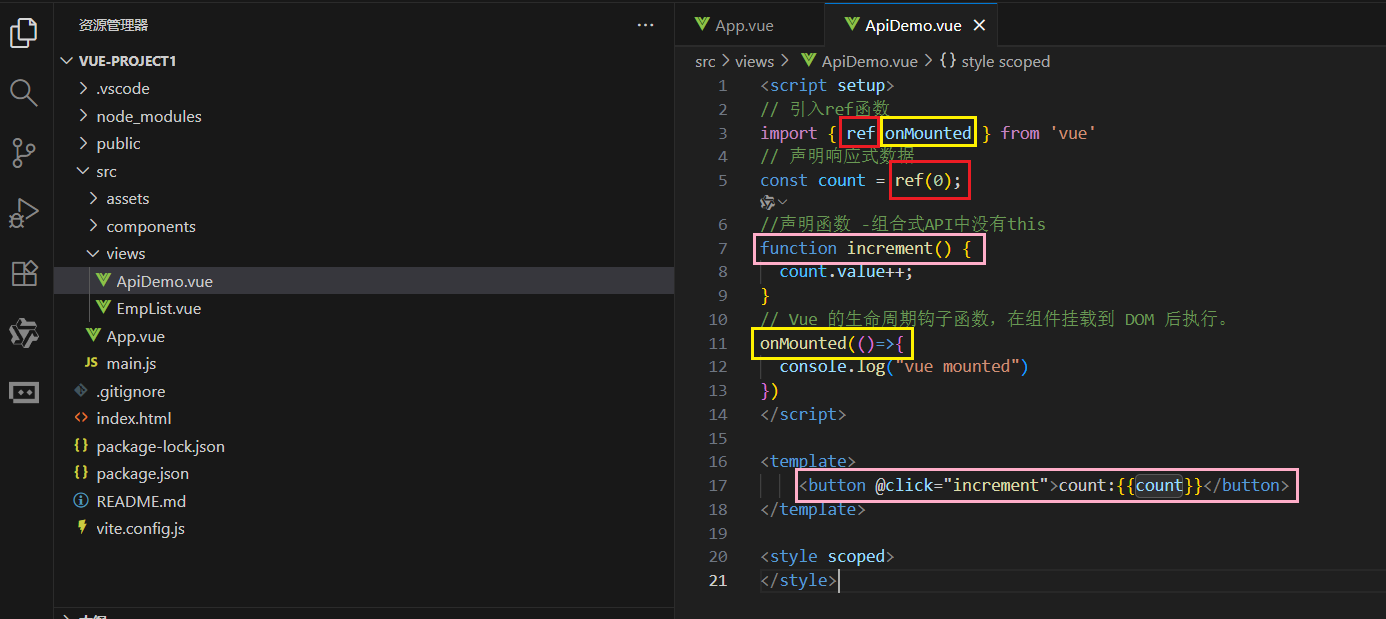Click on onMounted in the import line
This screenshot has height=619, width=1386.
pos(928,133)
